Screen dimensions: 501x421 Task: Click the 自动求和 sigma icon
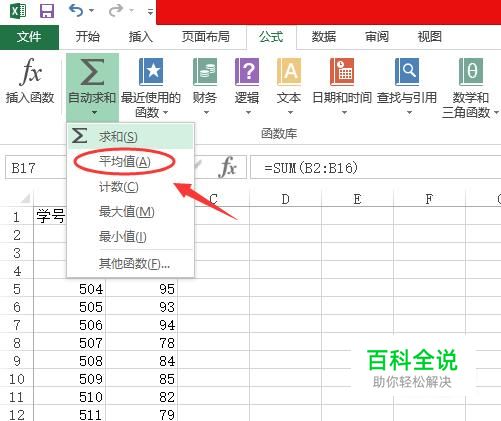tap(92, 72)
